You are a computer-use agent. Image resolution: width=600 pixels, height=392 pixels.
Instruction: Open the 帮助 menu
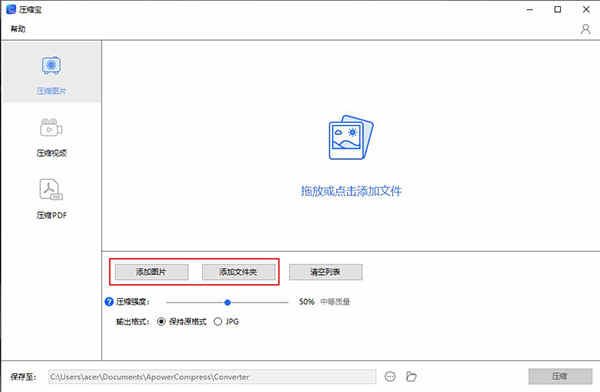click(x=18, y=29)
